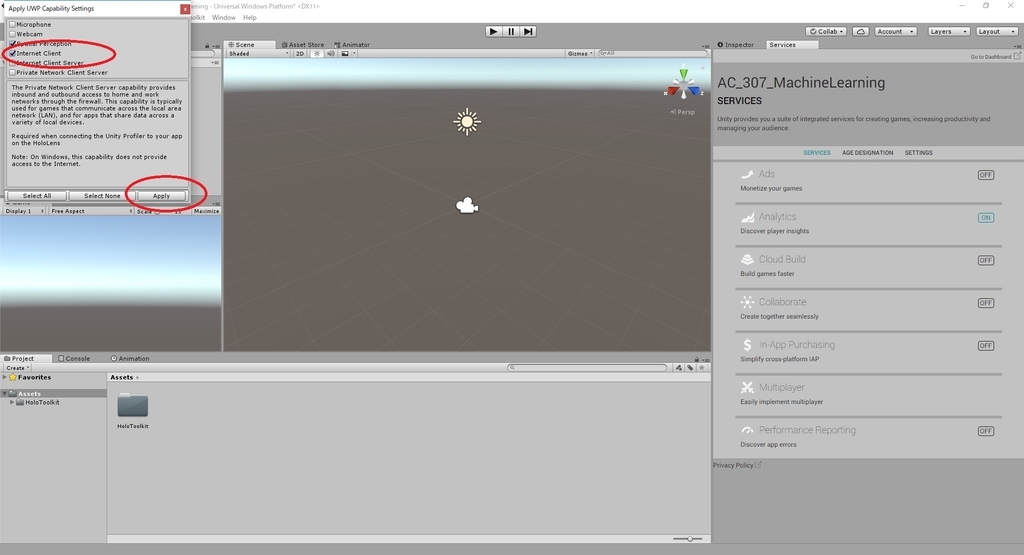The image size is (1024, 555).
Task: Select the SERVICES sub-tab
Action: tap(816, 153)
